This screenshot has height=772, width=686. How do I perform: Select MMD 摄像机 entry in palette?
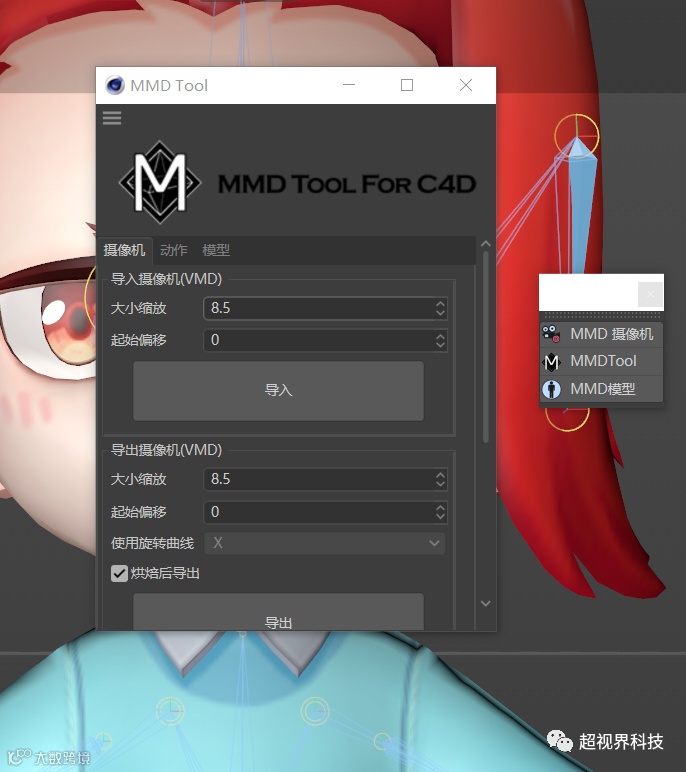601,334
